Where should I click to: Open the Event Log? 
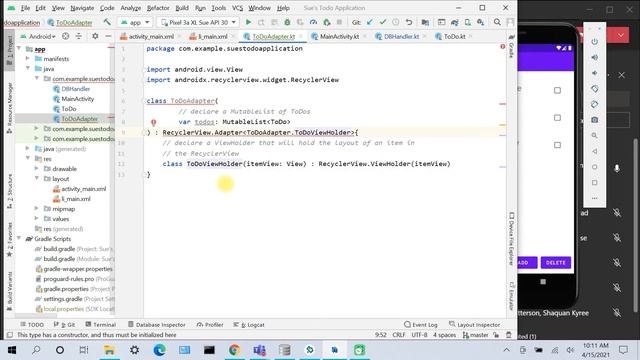point(420,324)
